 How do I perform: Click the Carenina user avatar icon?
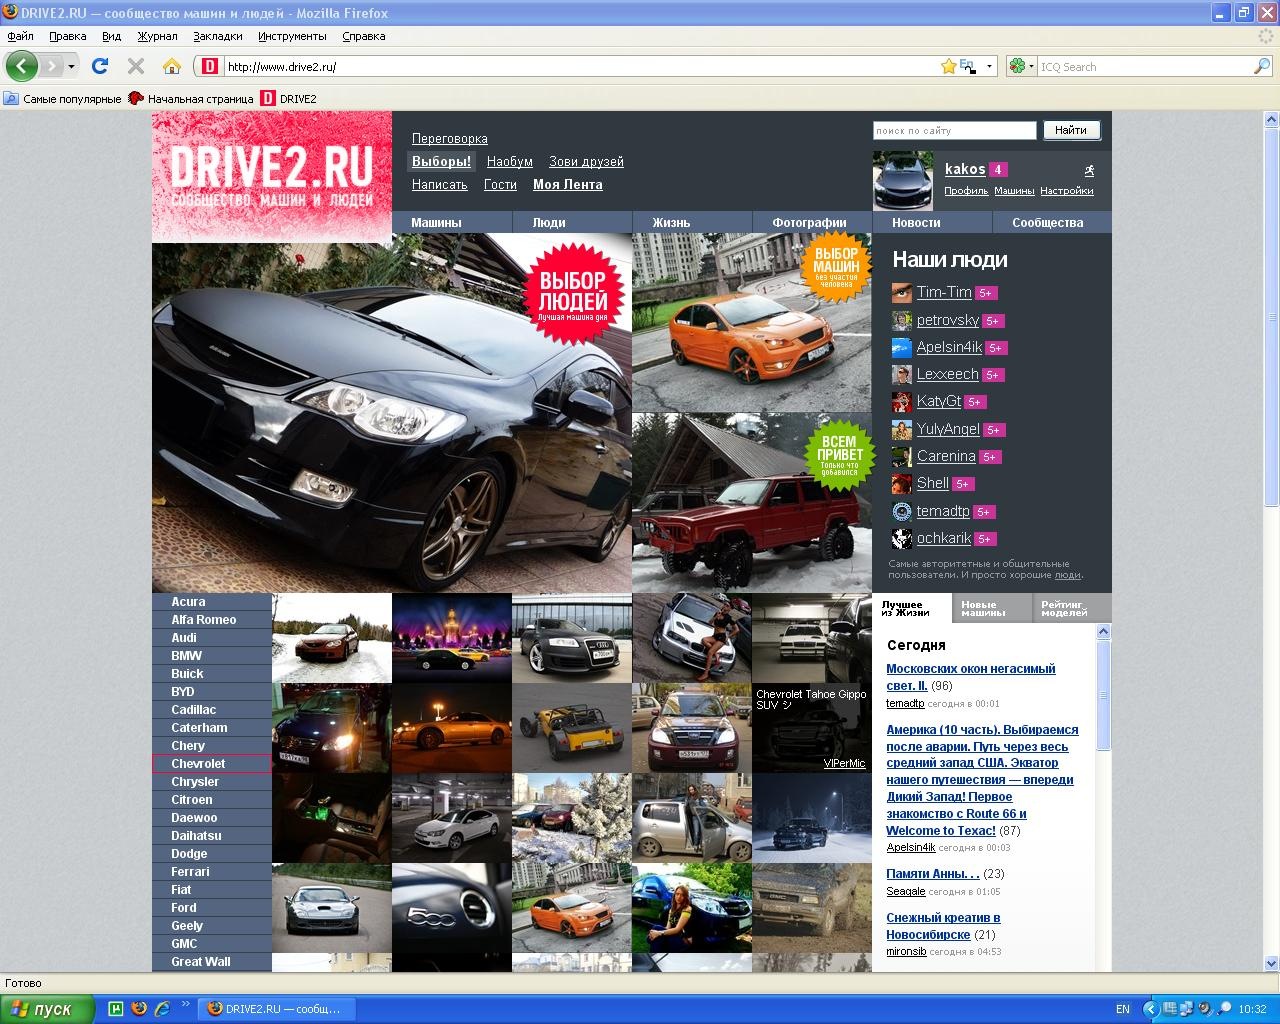(902, 457)
